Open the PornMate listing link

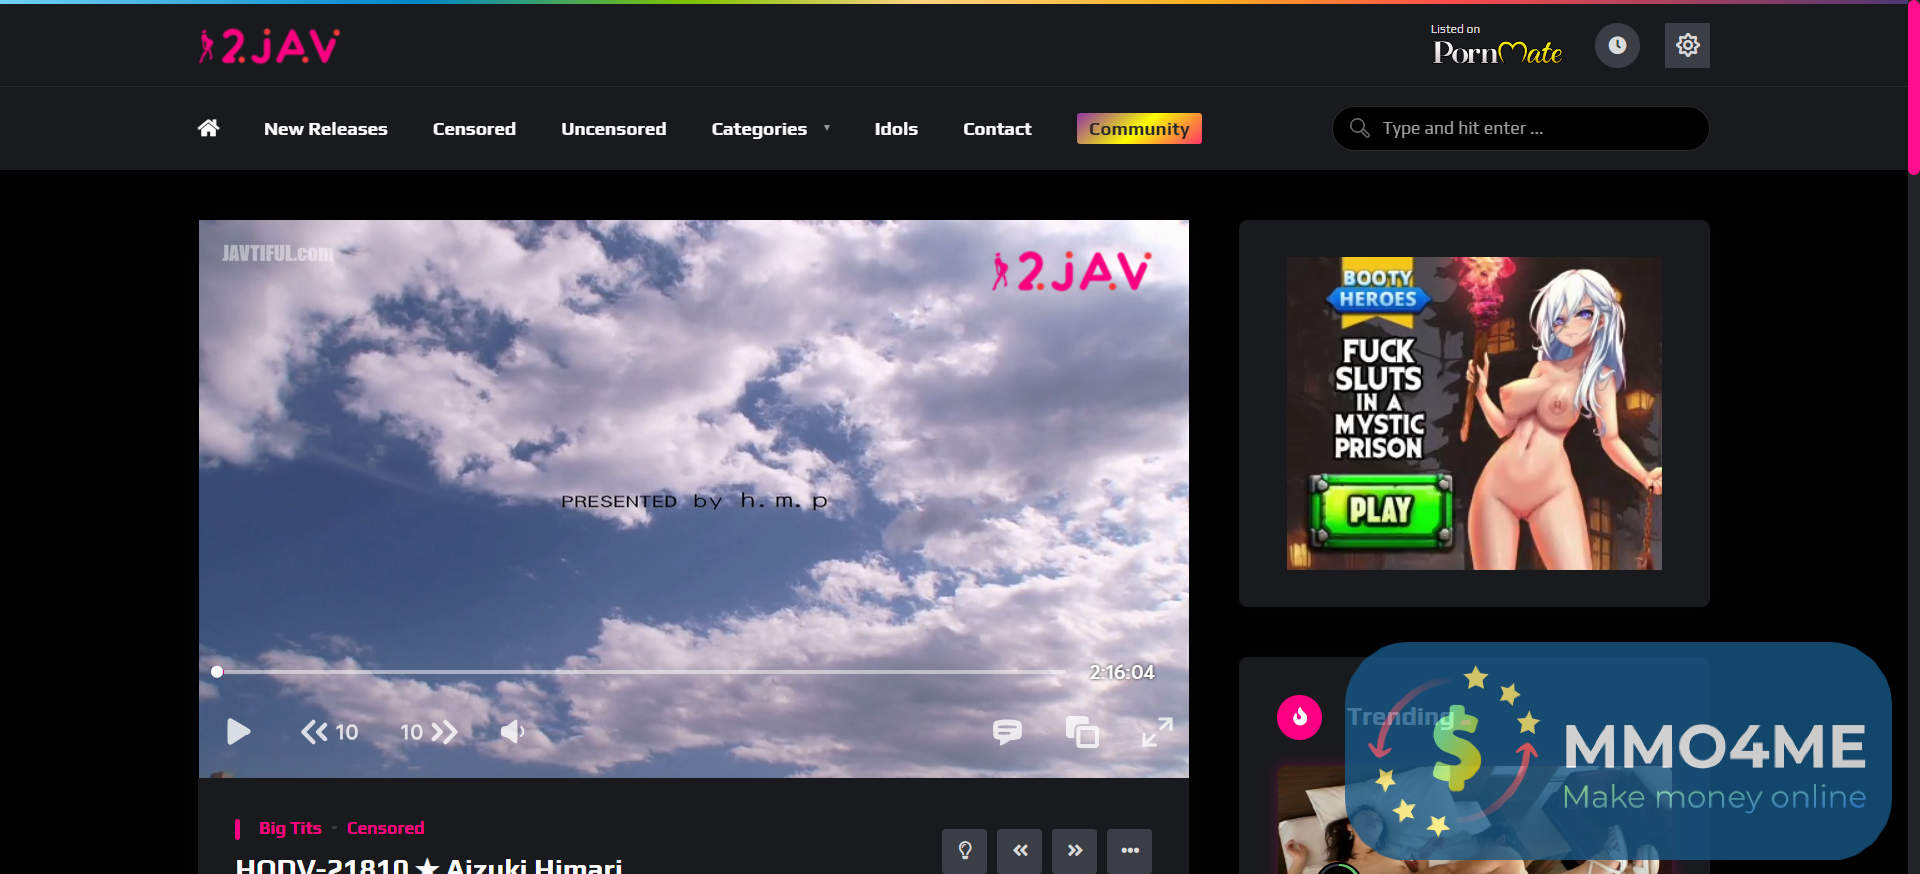1497,45
